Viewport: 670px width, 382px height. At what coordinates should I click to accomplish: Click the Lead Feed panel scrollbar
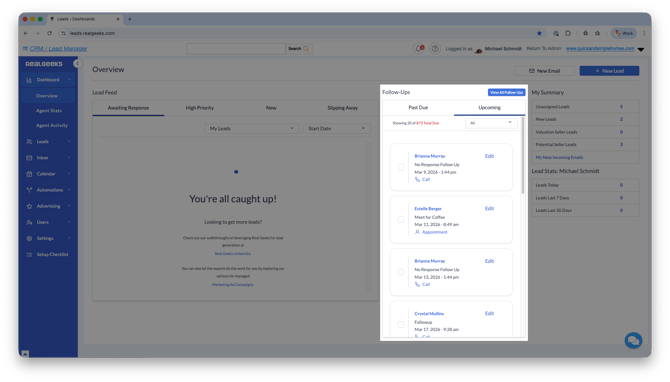(x=368, y=218)
